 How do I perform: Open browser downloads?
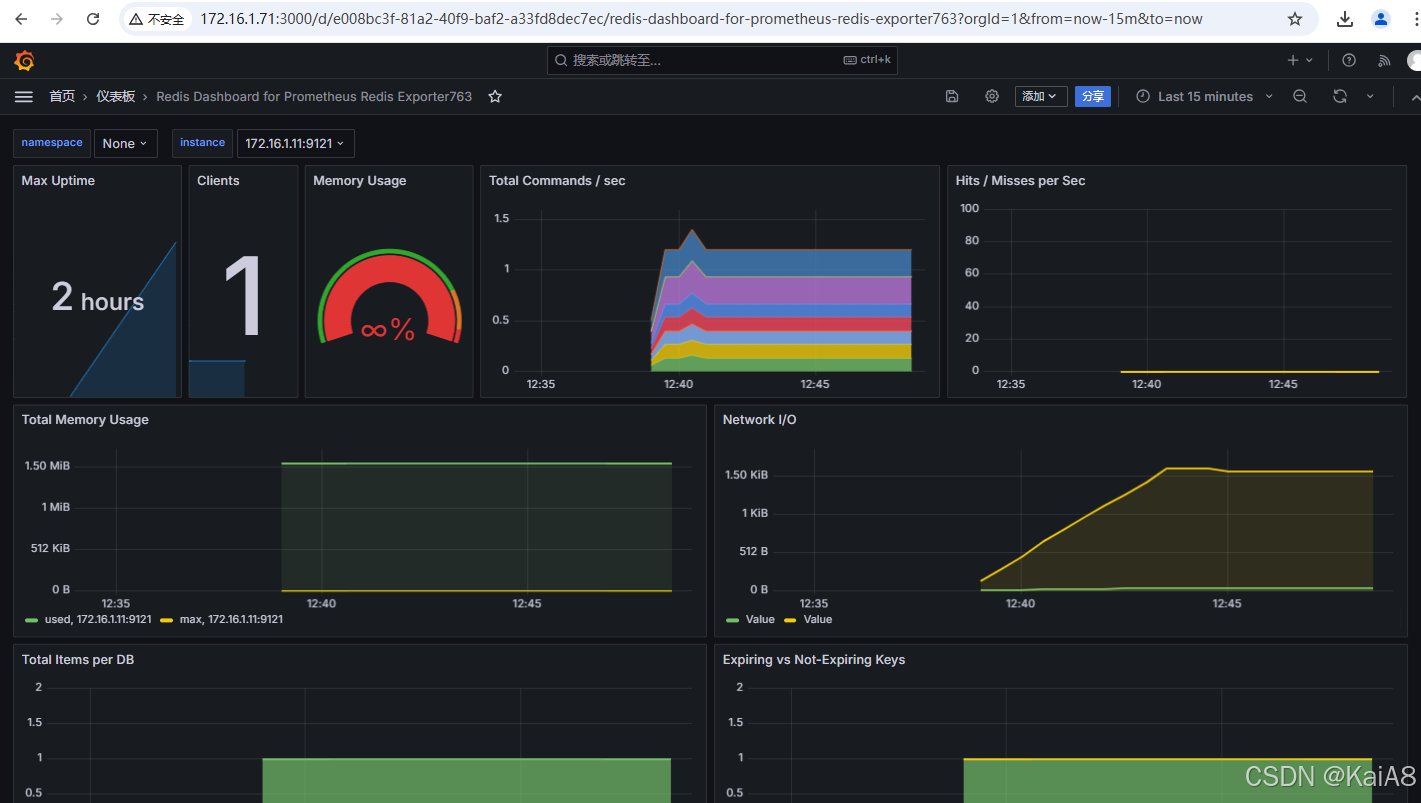pos(1345,19)
